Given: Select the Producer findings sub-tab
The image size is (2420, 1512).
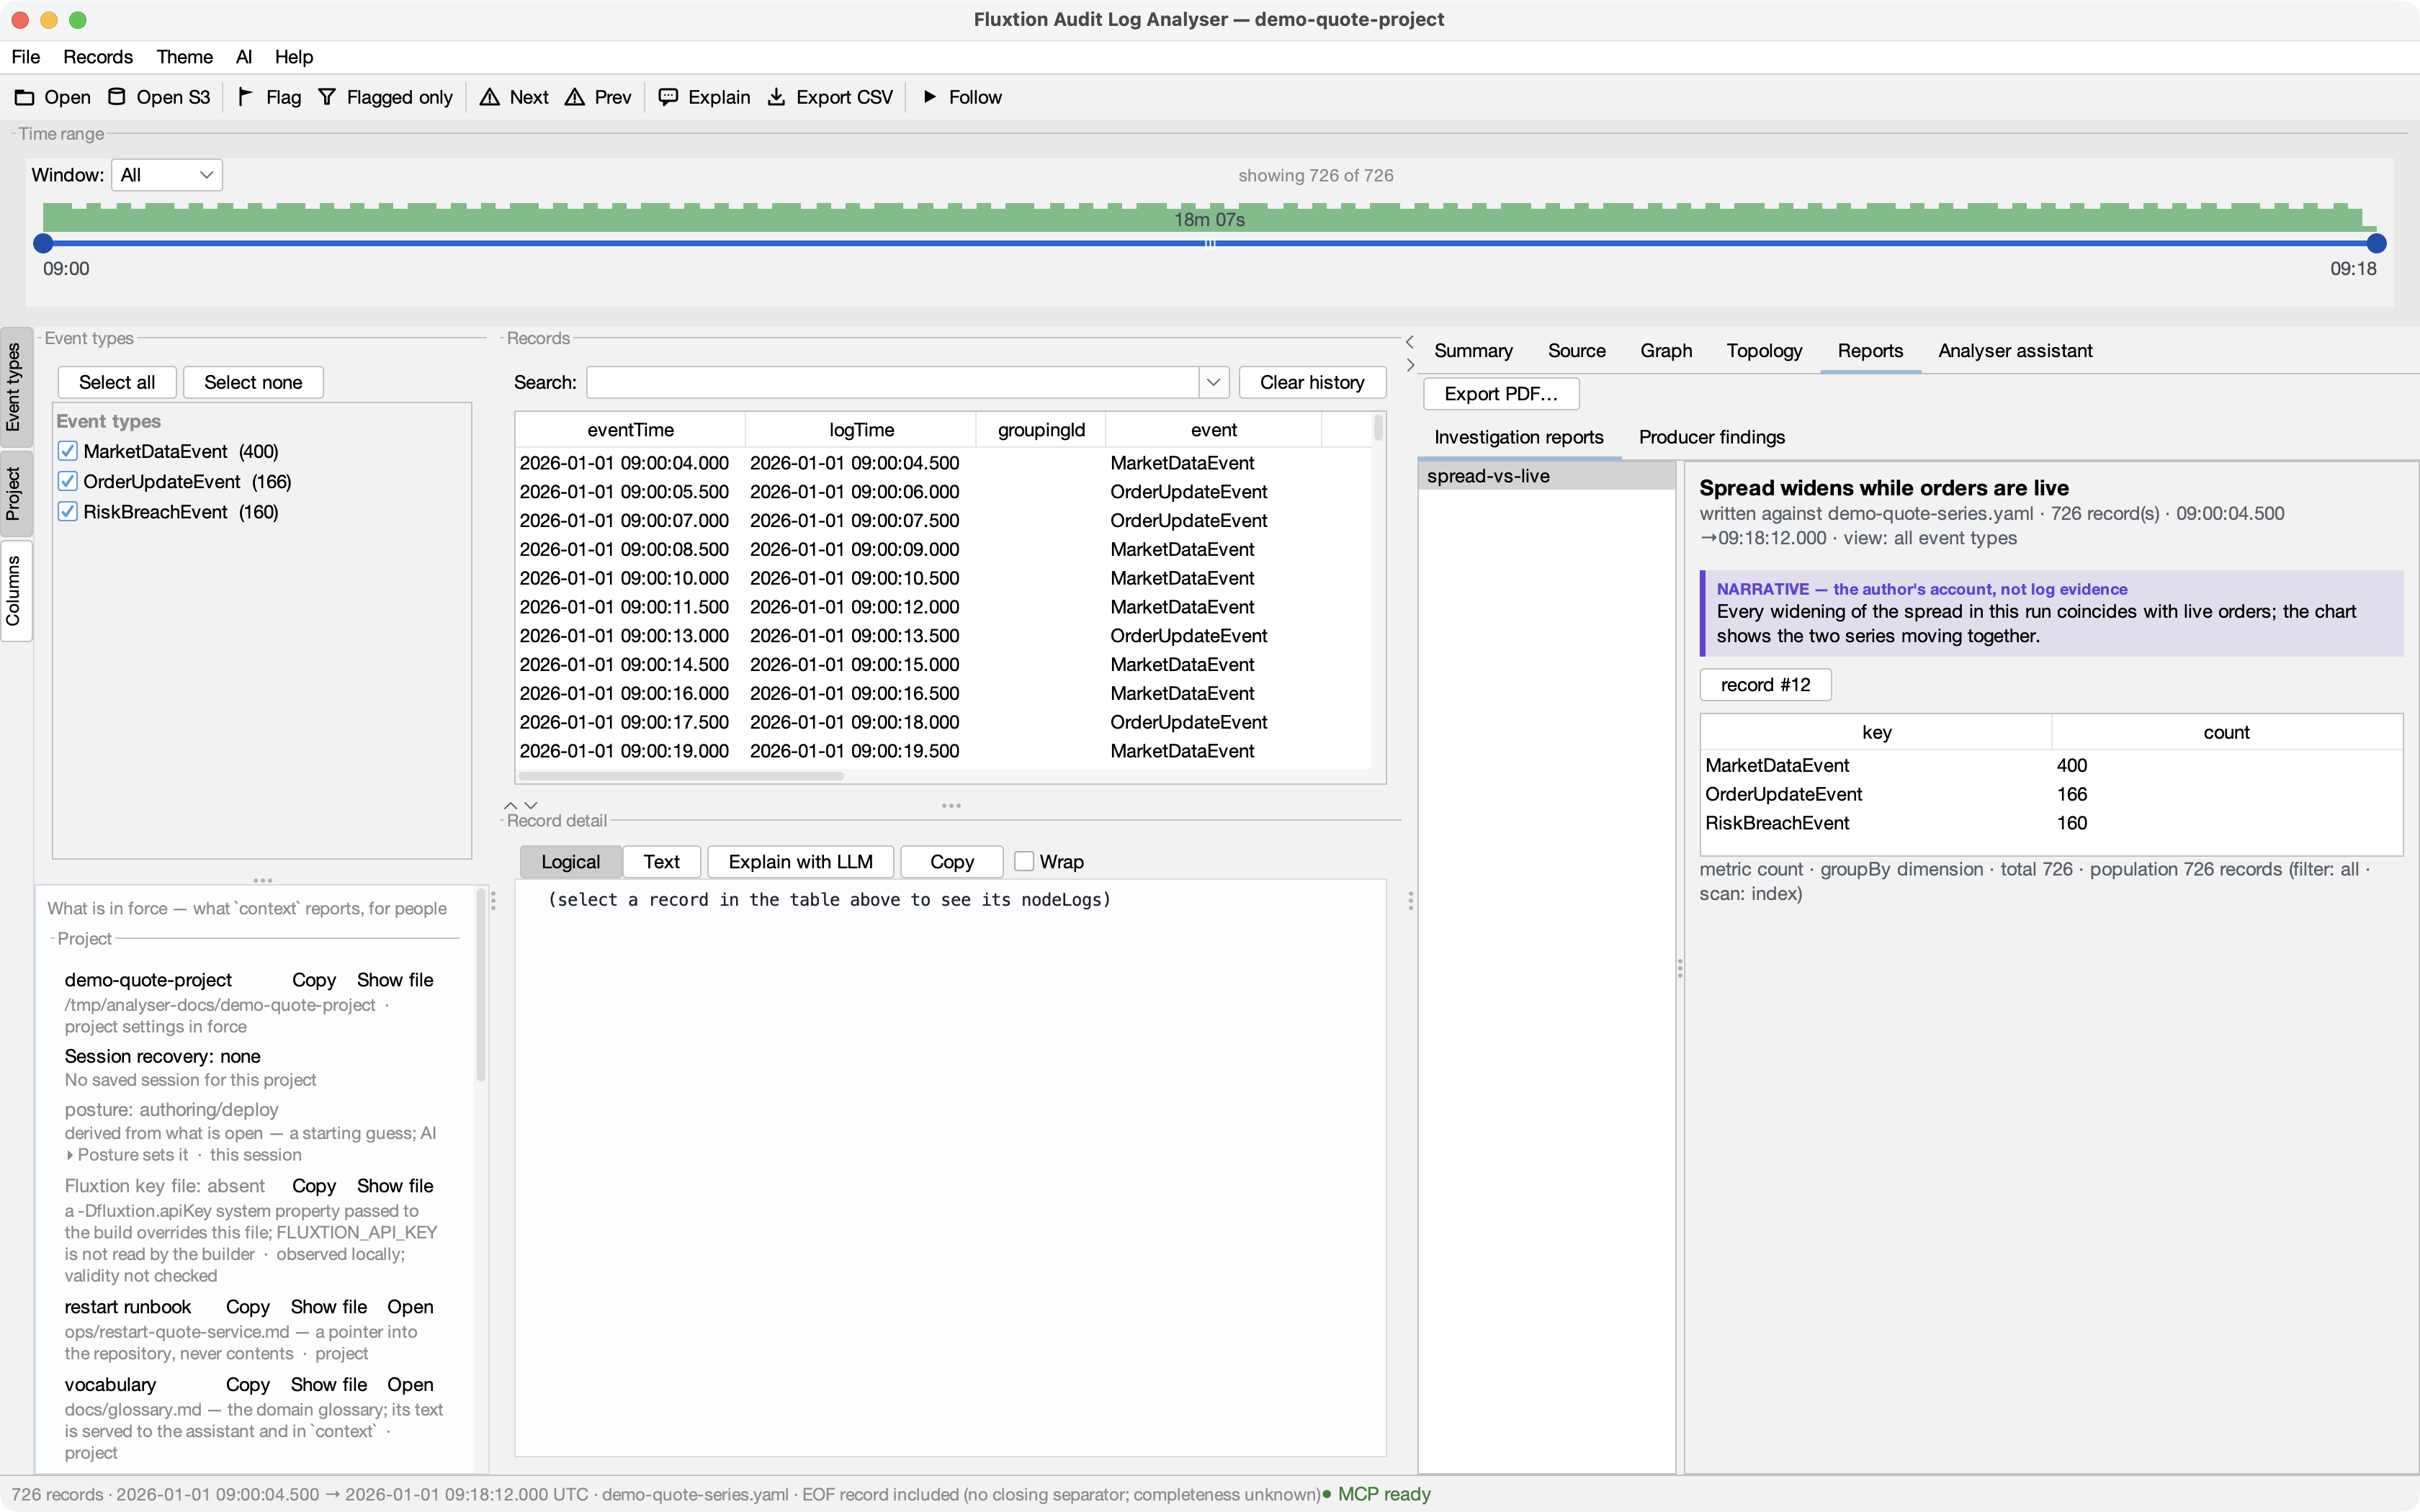Looking at the screenshot, I should 1712,437.
